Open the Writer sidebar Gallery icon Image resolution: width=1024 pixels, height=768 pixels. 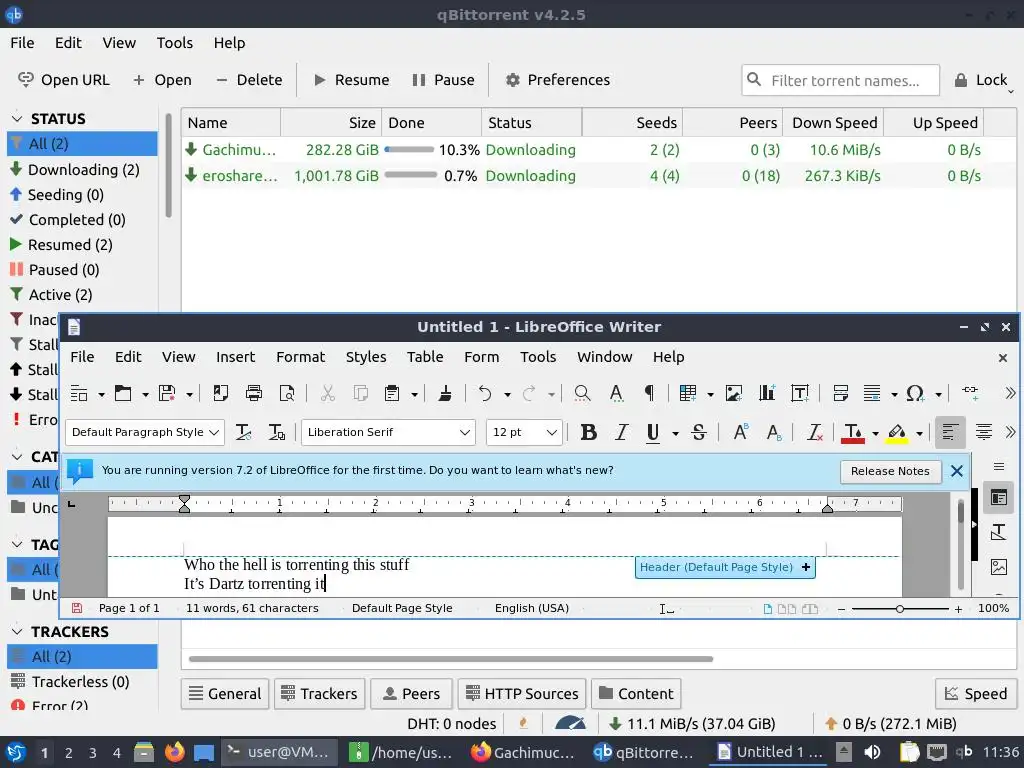[x=999, y=566]
